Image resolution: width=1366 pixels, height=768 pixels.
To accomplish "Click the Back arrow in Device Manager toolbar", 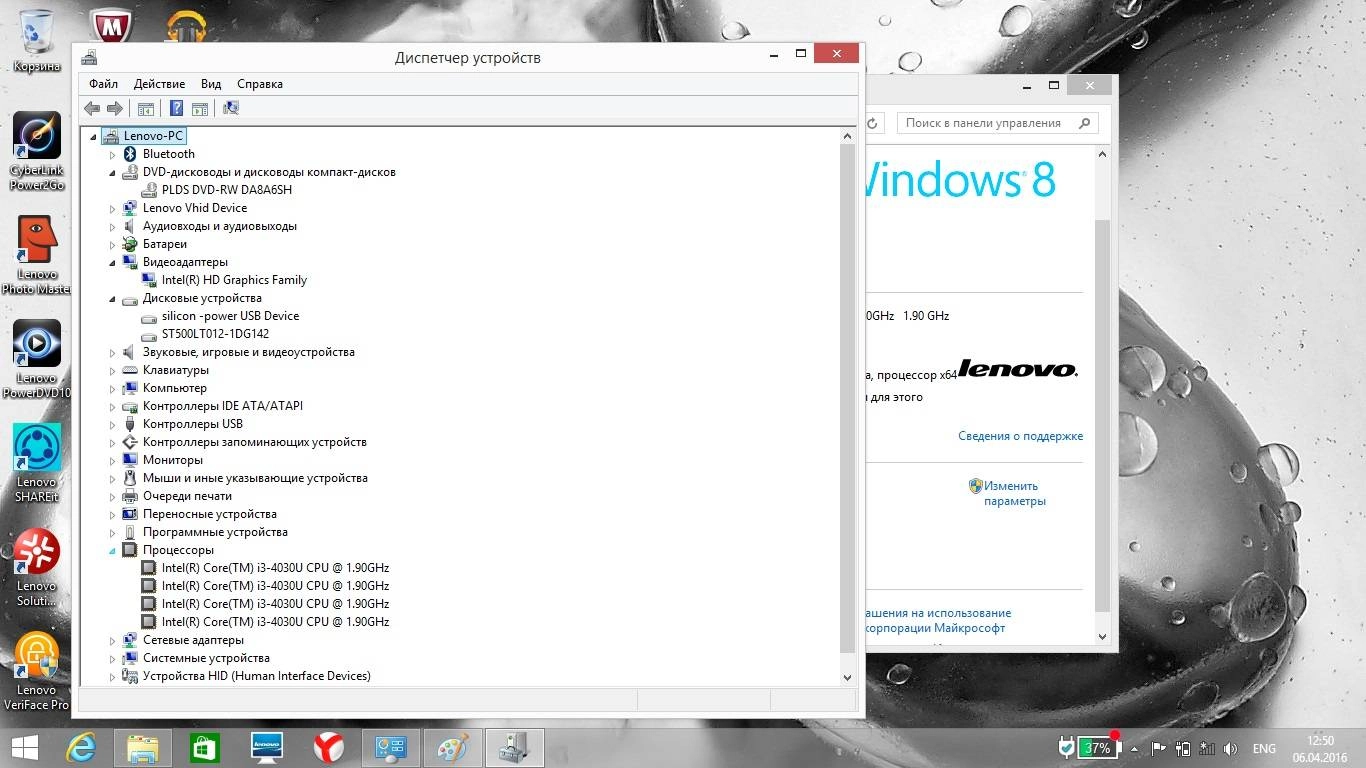I will point(92,108).
